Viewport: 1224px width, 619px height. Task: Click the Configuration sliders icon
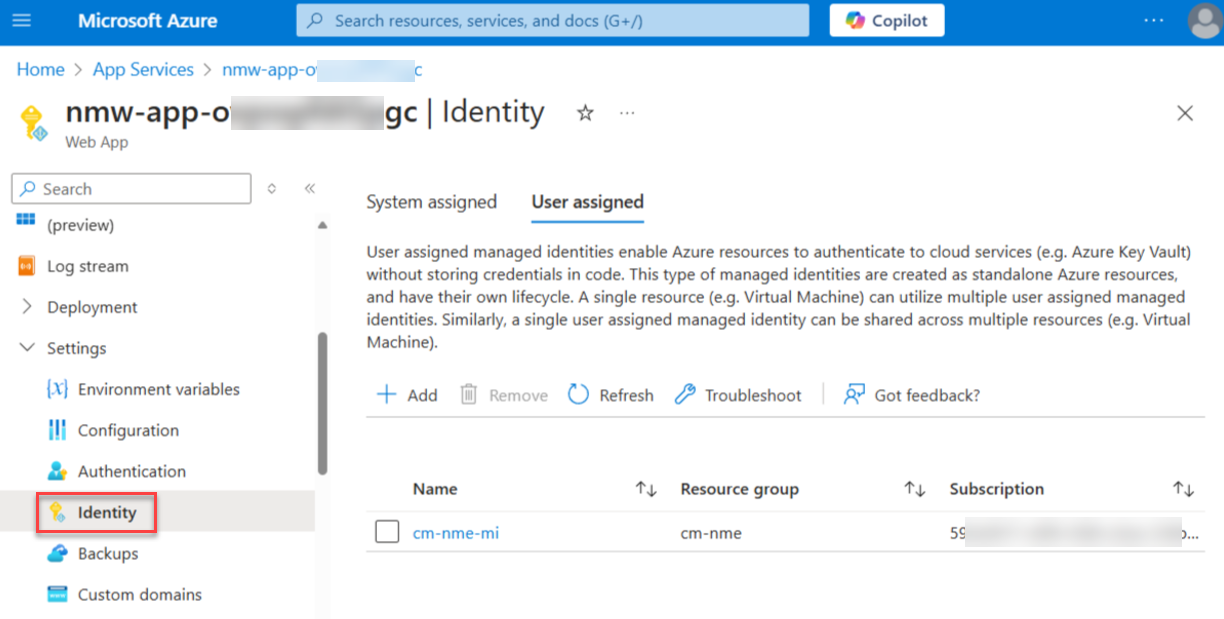[57, 430]
